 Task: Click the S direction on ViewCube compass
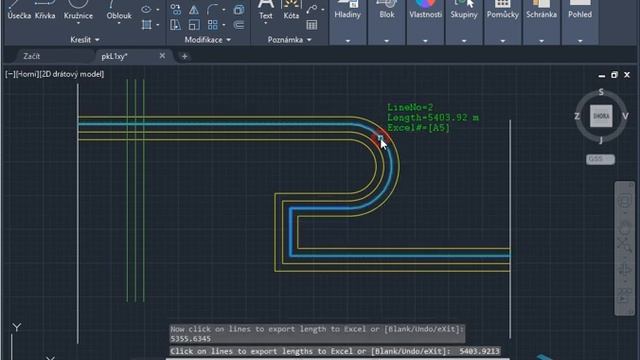(x=601, y=92)
